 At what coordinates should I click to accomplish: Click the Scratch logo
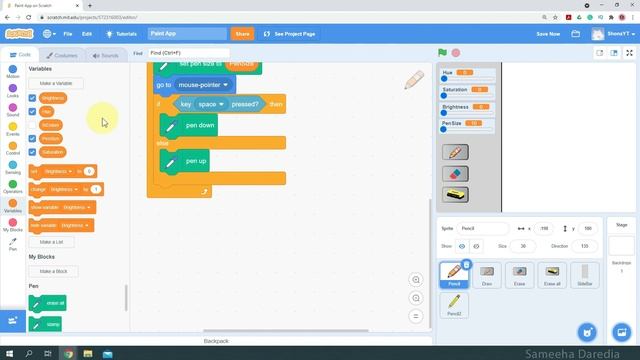click(x=19, y=34)
